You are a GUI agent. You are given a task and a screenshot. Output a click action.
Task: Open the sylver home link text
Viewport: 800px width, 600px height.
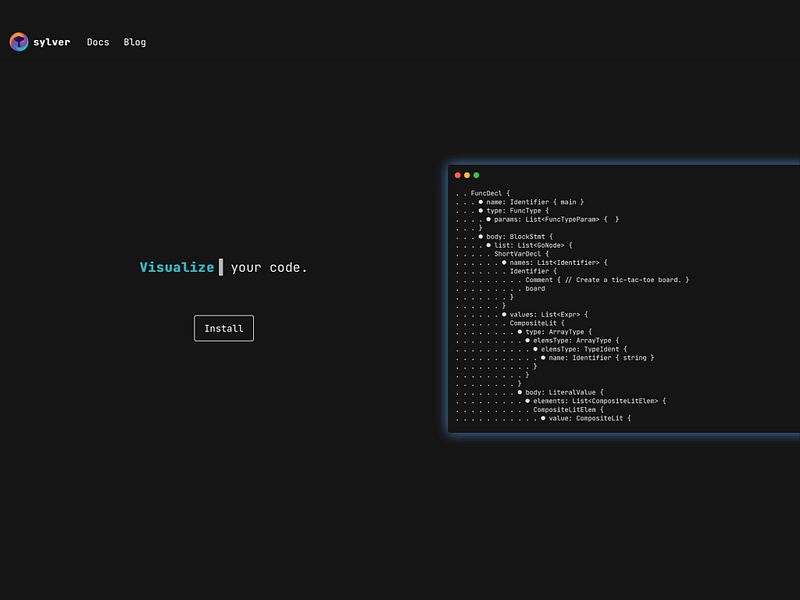point(52,42)
